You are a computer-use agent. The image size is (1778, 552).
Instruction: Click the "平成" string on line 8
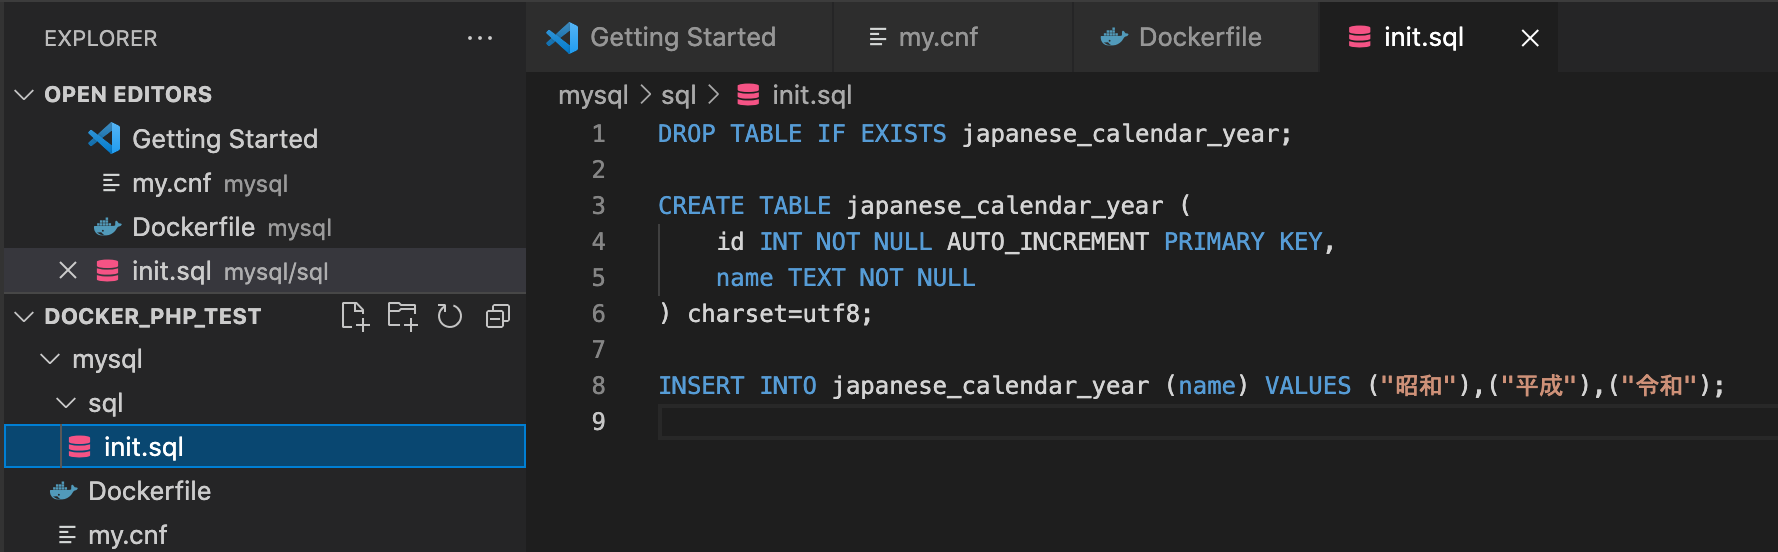point(1539,386)
